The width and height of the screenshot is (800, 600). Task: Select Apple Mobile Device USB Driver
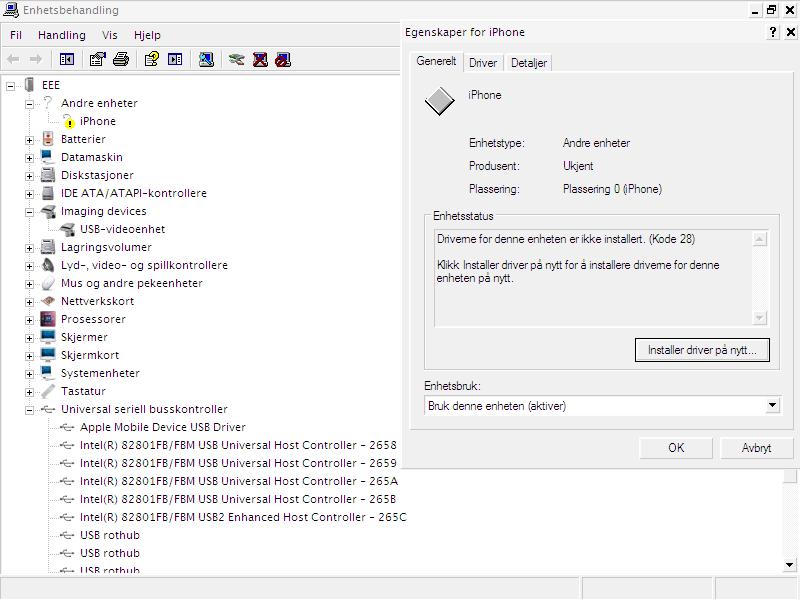(163, 427)
